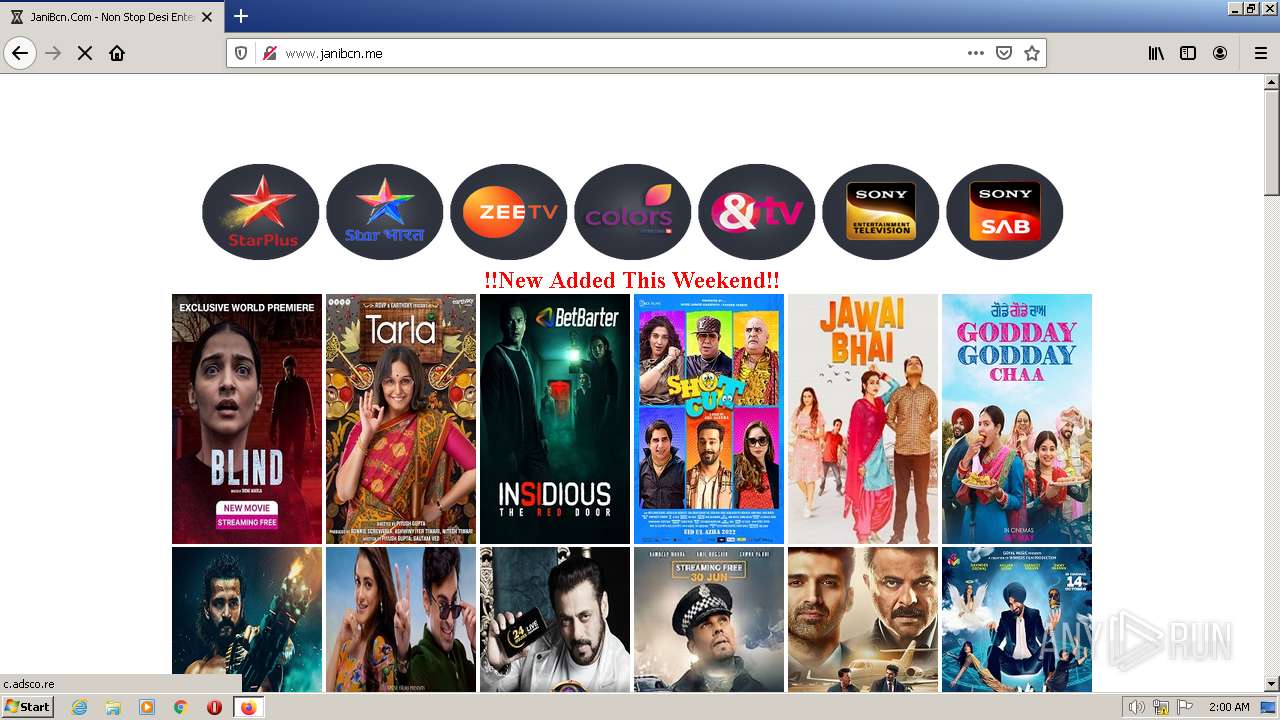Open the Streaming Free 30 Jun poster

coord(709,619)
